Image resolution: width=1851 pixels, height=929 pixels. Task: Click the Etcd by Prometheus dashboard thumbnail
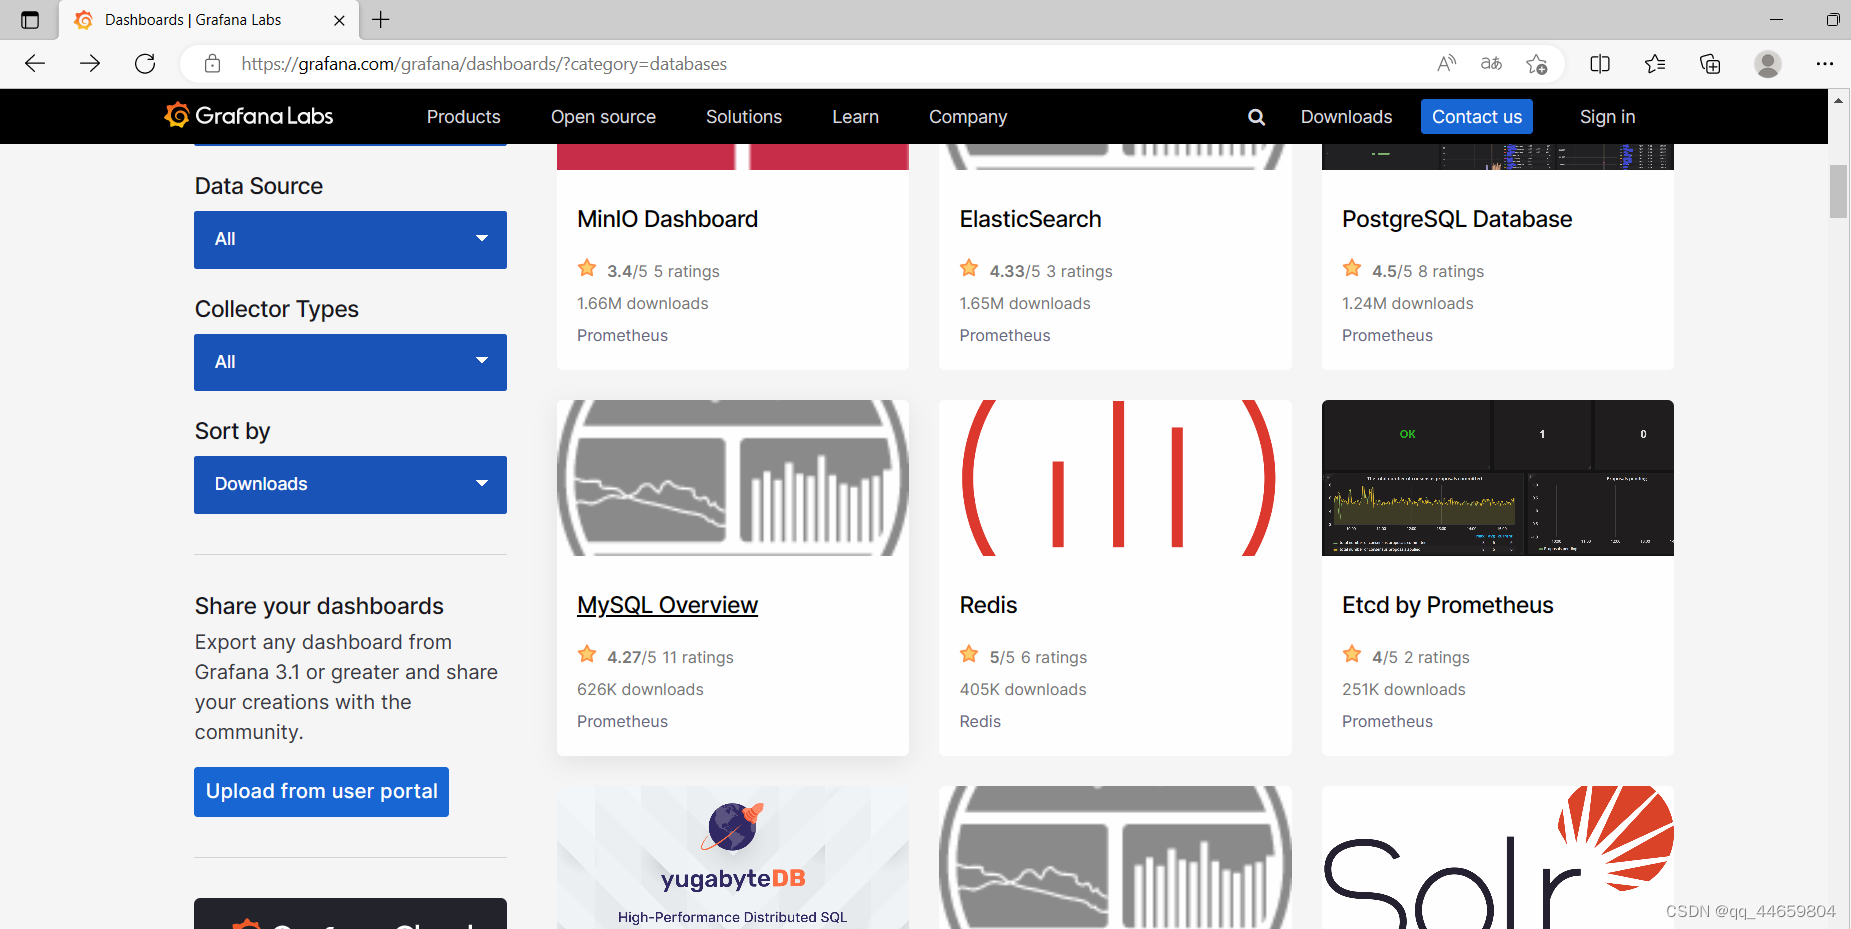(1498, 478)
